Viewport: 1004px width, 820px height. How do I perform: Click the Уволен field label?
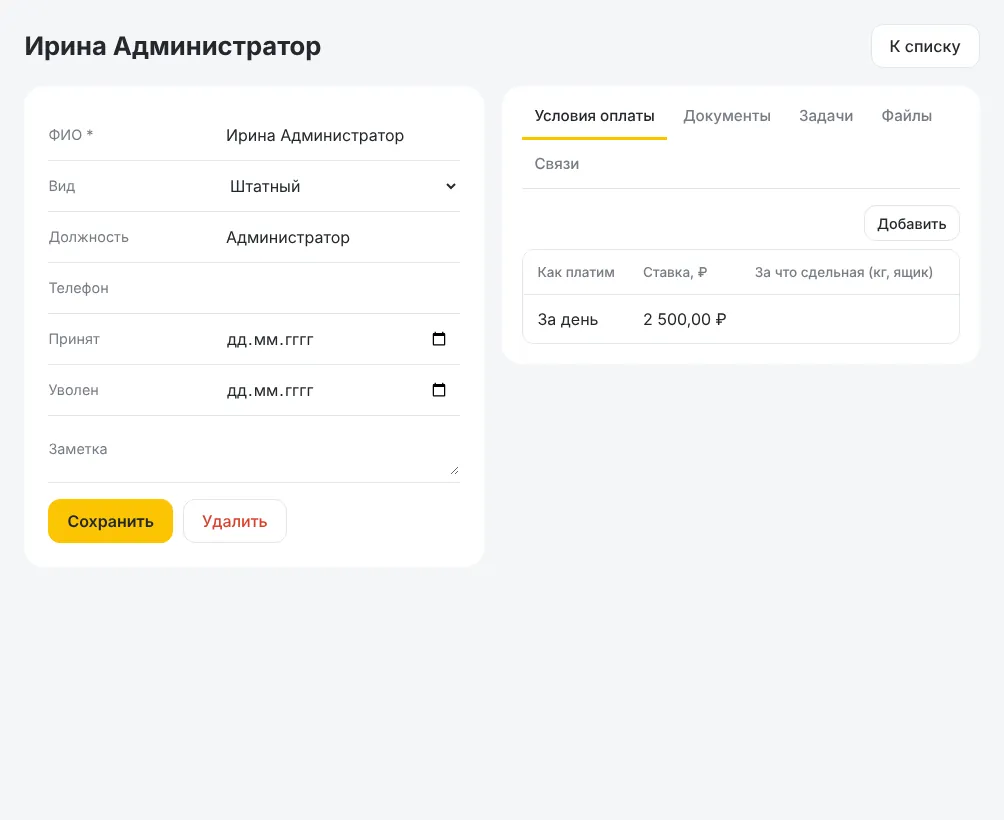(x=74, y=390)
